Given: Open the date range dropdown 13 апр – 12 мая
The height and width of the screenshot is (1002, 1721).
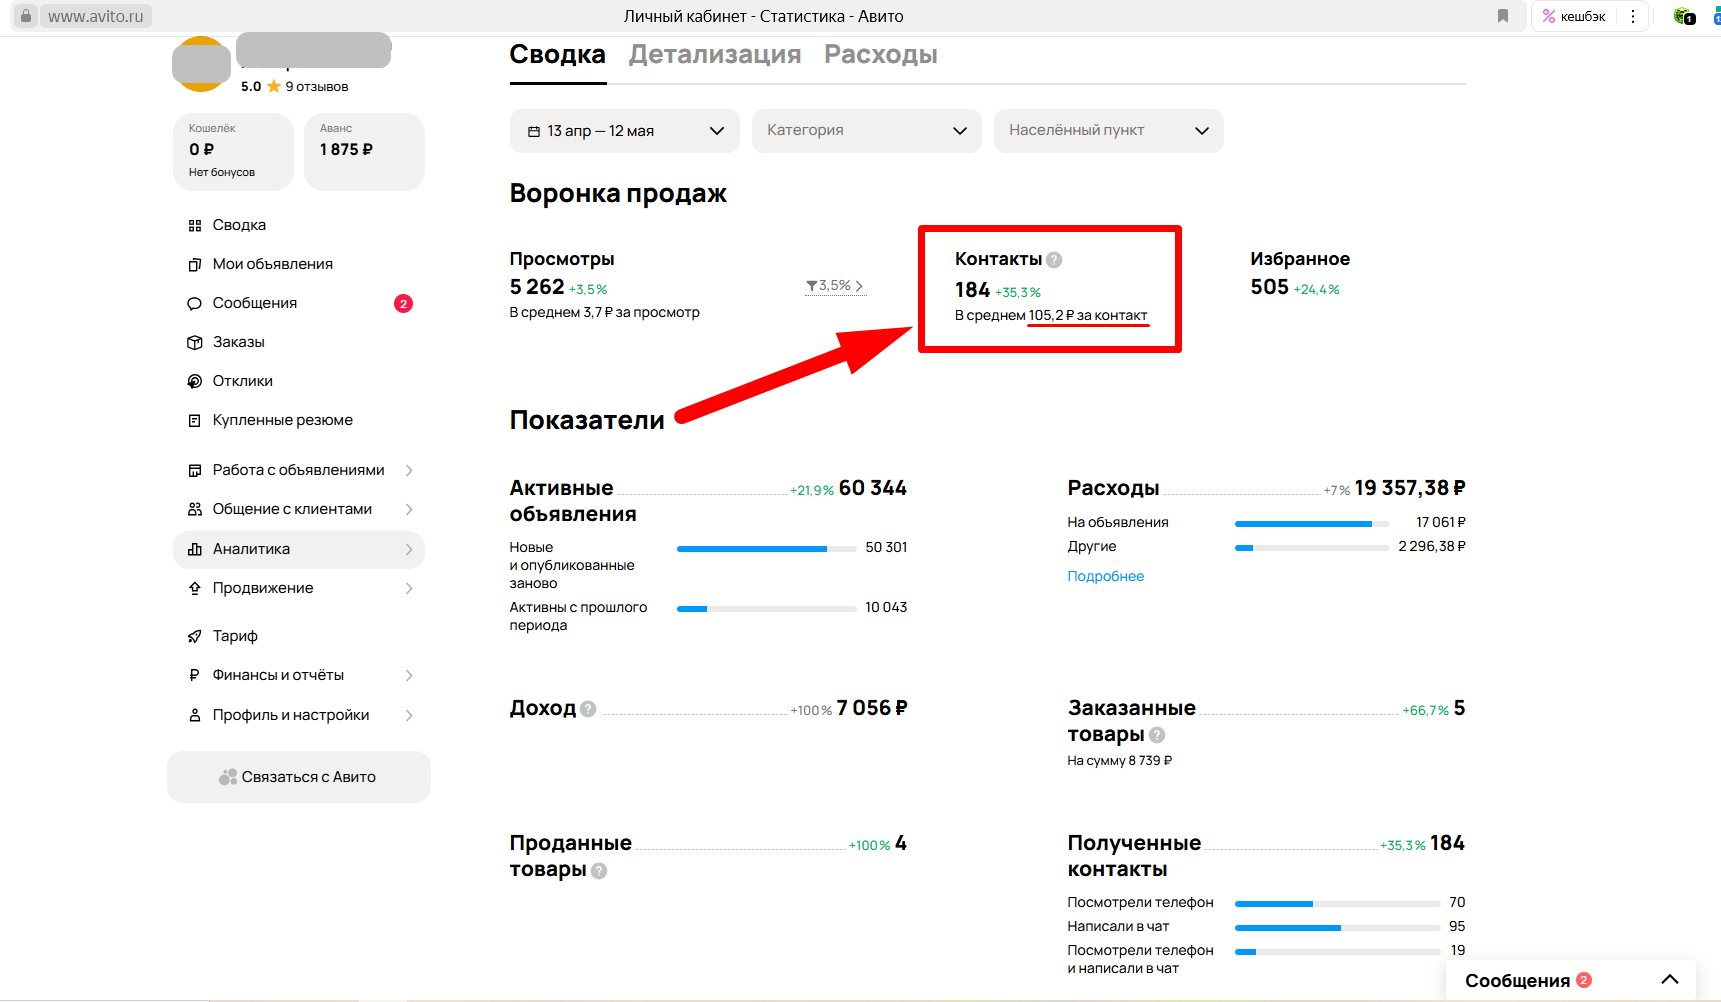Looking at the screenshot, I should click(x=624, y=131).
